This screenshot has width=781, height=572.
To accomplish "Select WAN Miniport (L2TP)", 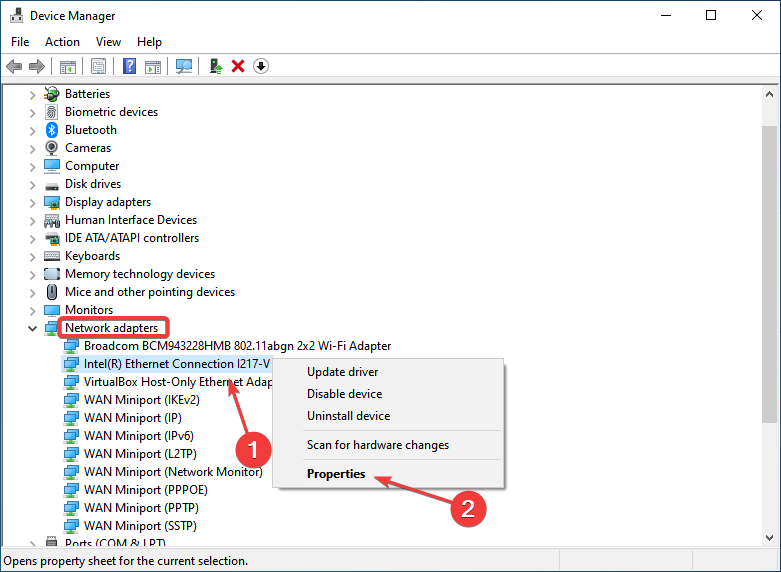I will (140, 453).
